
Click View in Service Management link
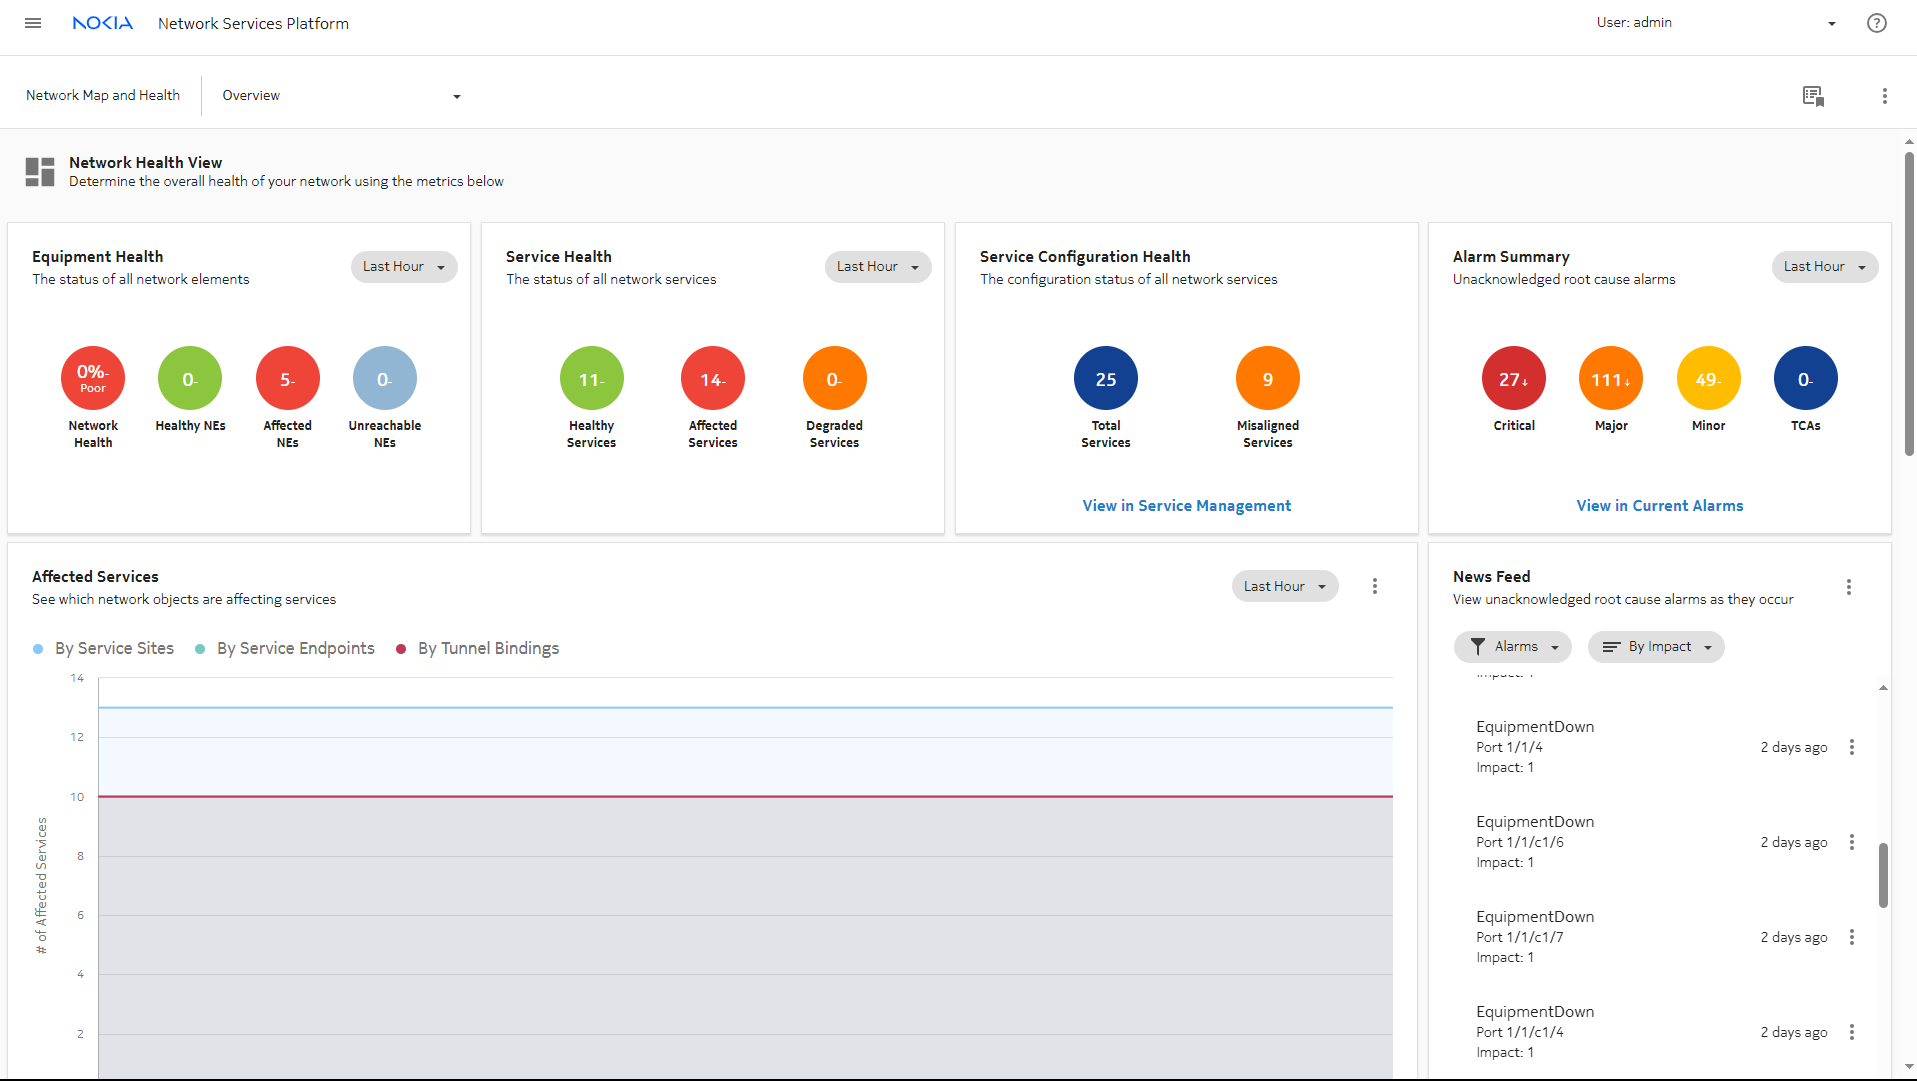(1187, 506)
